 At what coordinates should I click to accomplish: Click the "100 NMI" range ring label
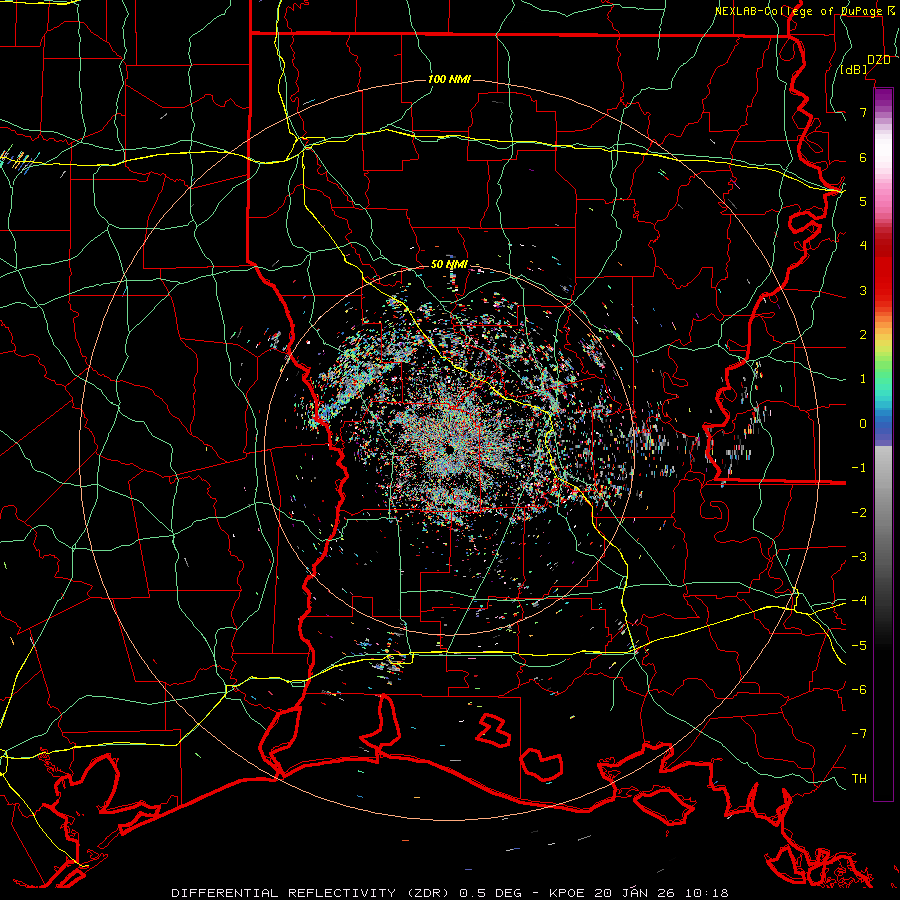[449, 79]
